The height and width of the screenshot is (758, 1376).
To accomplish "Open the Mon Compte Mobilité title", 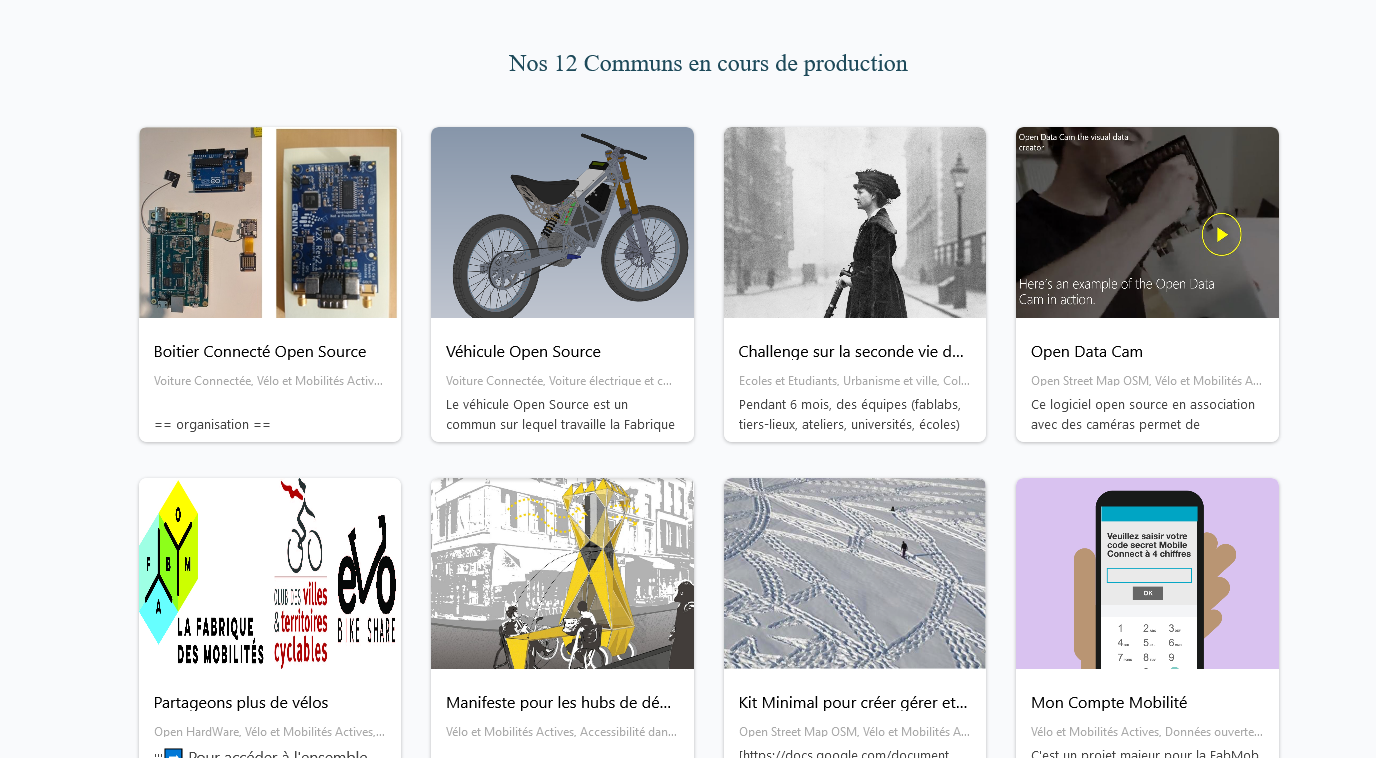I will coord(1109,703).
